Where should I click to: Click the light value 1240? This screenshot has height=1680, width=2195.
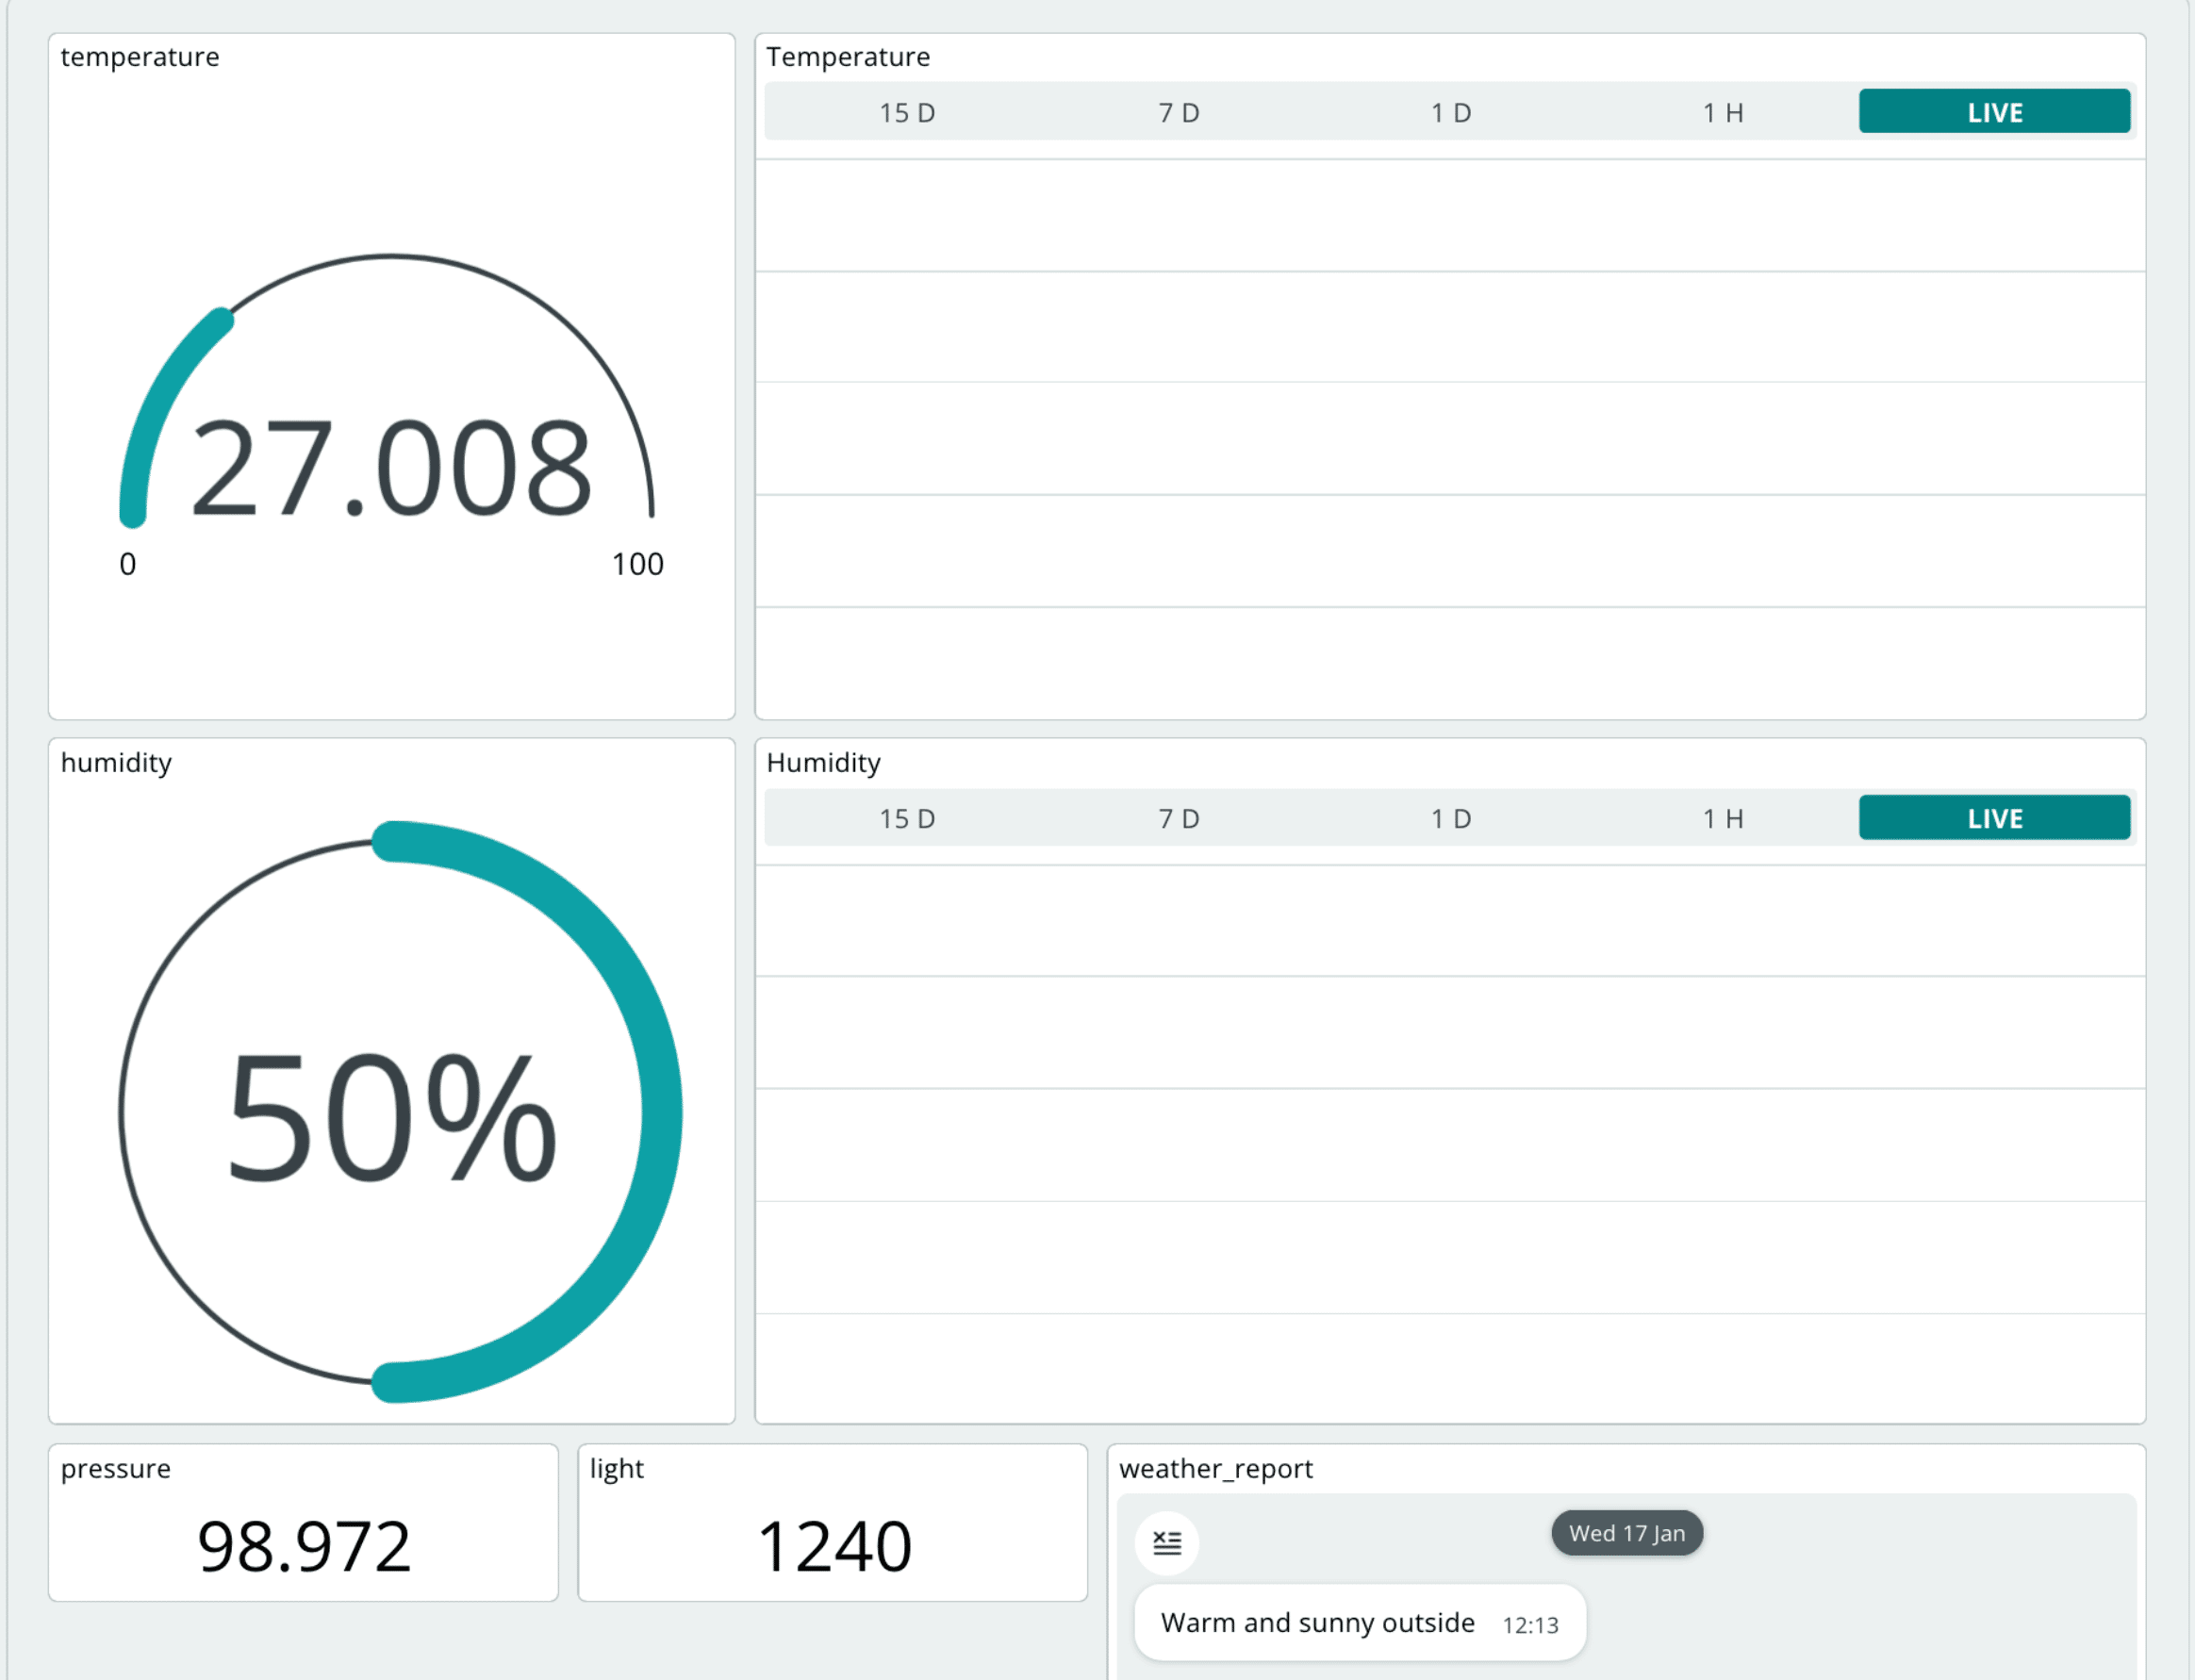(833, 1546)
